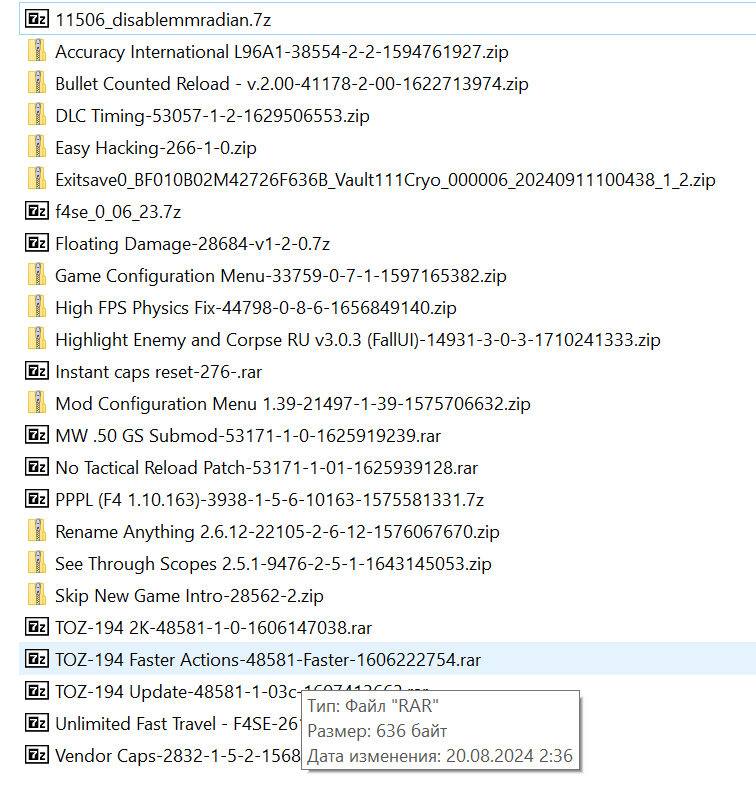Screen dimensions: 756x799
Task: Click the zip icon of Easy Hacking-266-1-0
Action: (x=37, y=148)
